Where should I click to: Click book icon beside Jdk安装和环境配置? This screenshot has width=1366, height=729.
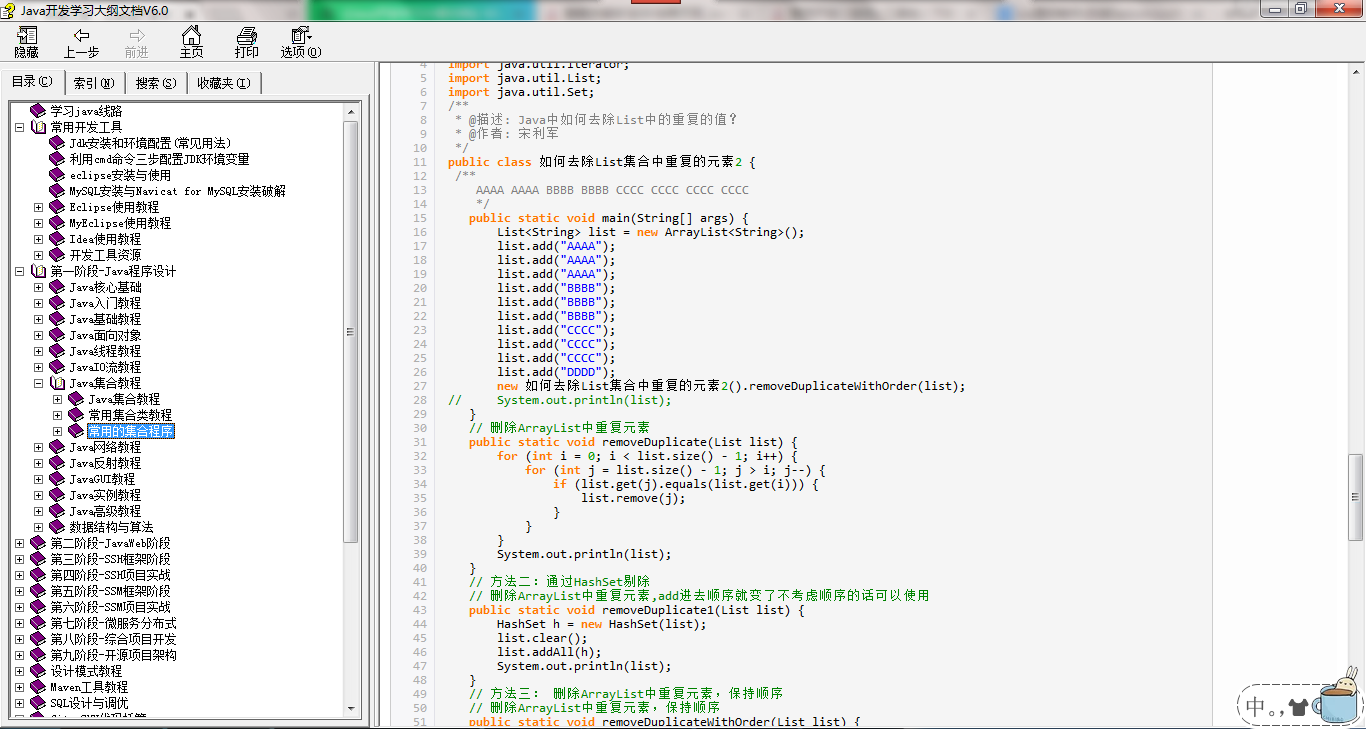(57, 143)
